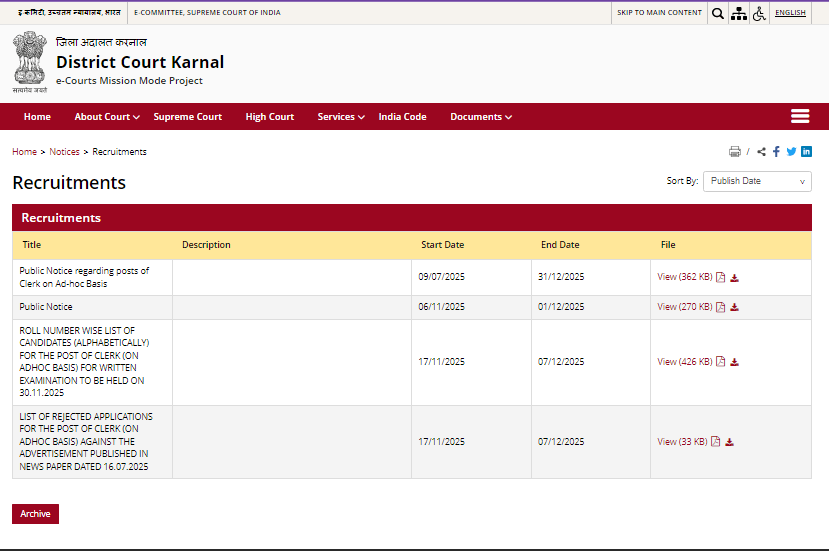
Task: View the 33 KB file
Action: coord(682,442)
